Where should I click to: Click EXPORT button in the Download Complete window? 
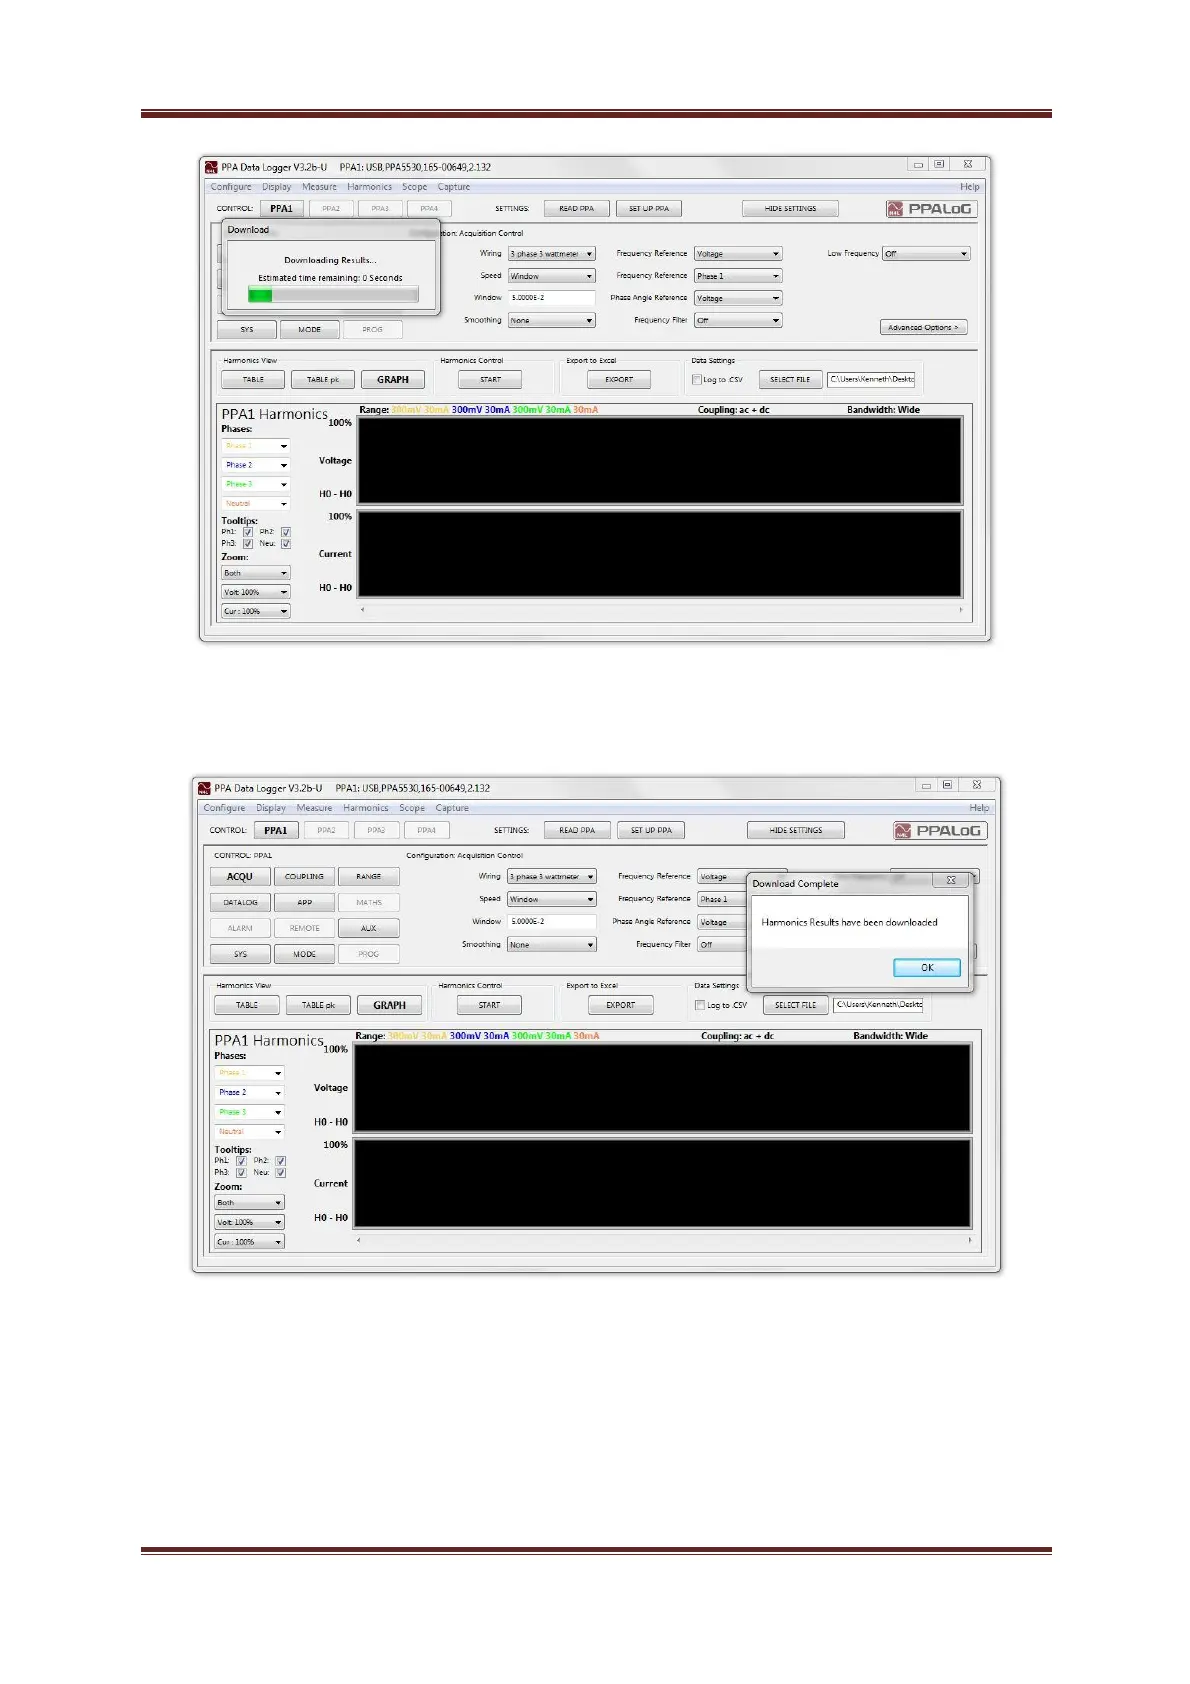pyautogui.click(x=620, y=1006)
